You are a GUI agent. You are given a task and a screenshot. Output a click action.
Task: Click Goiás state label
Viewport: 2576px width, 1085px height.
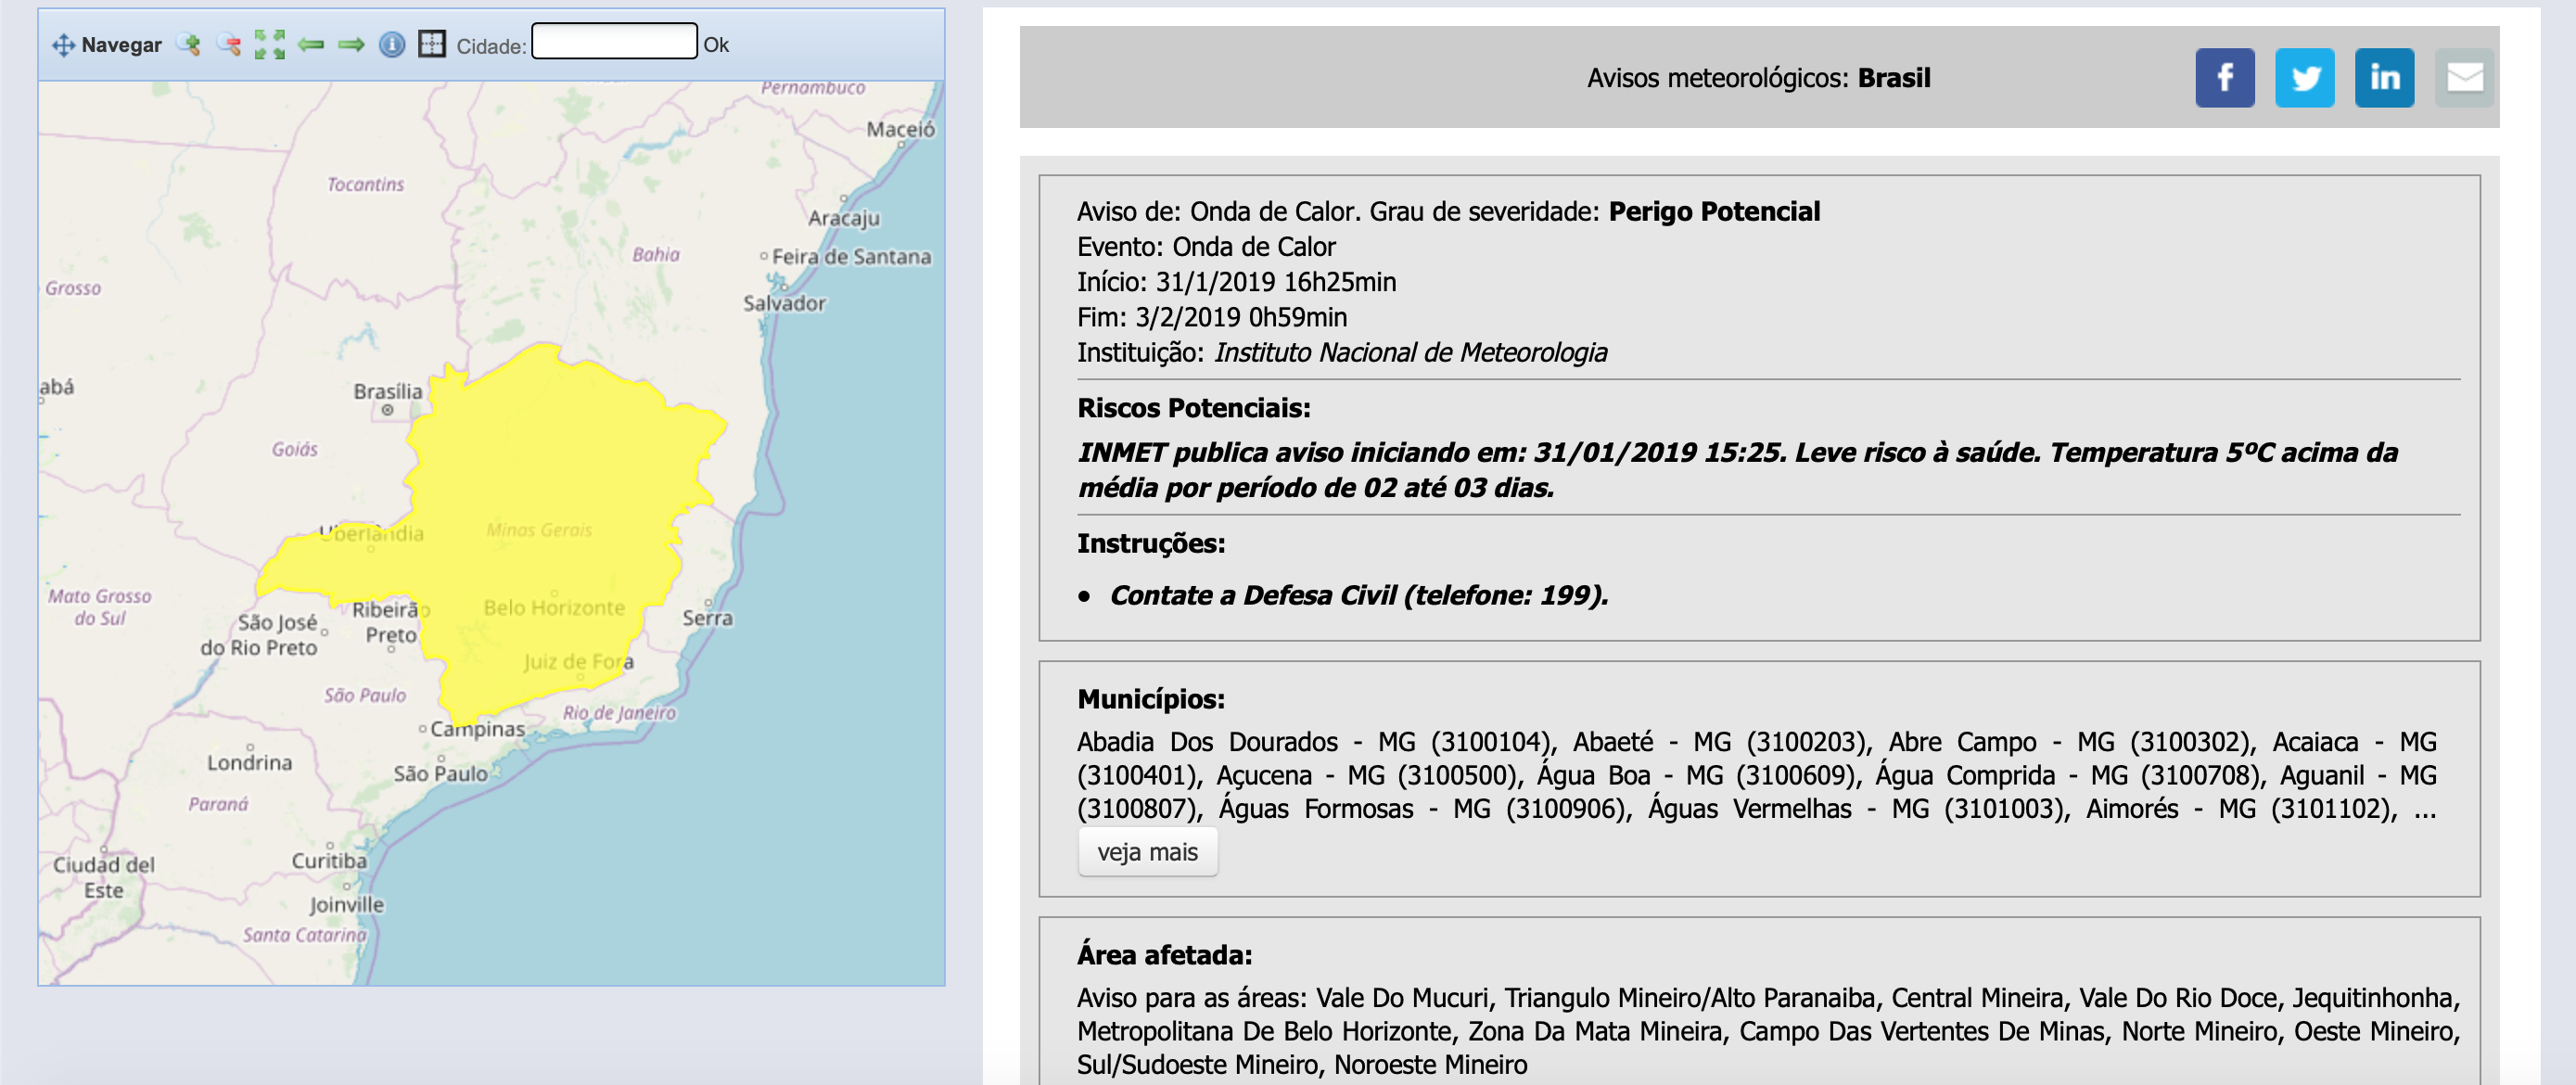(295, 450)
